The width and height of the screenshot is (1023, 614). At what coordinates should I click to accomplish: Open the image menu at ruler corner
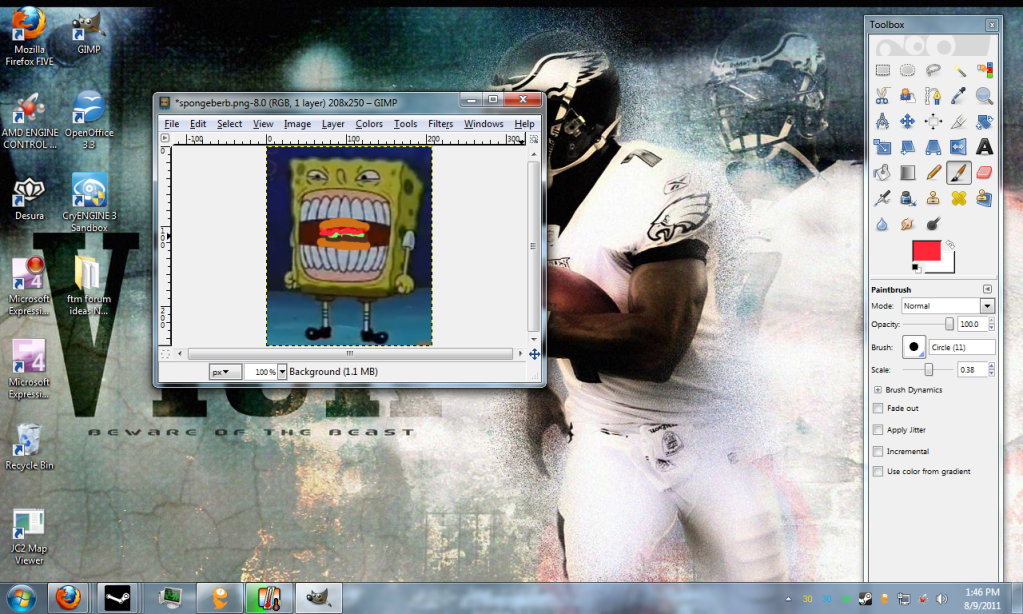click(x=165, y=138)
